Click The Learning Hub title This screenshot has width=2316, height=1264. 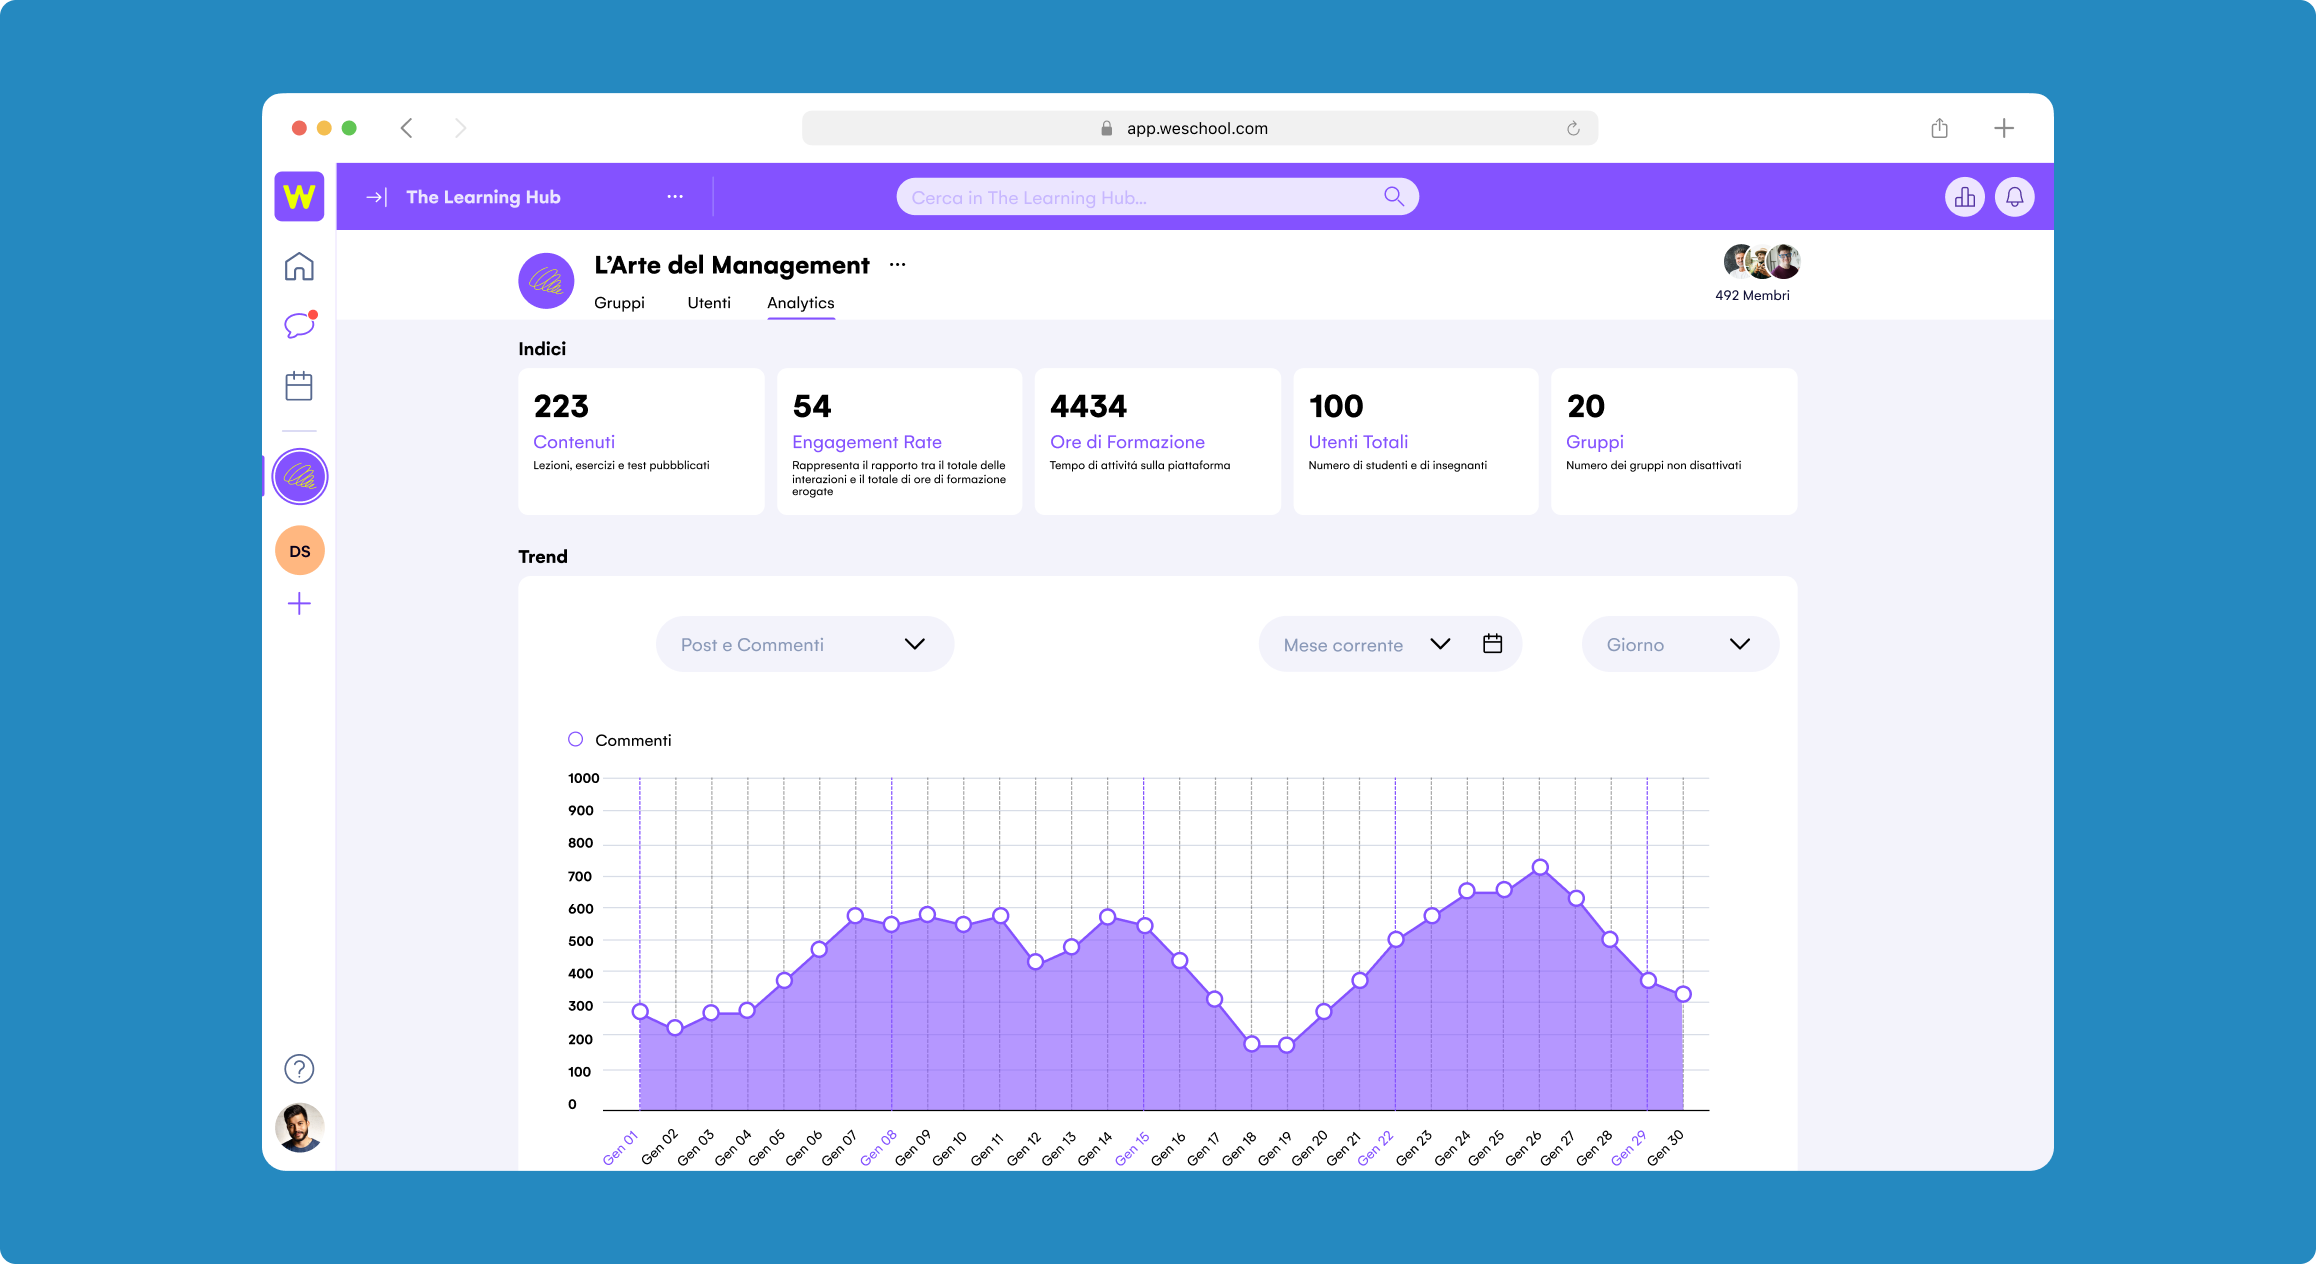pos(483,197)
